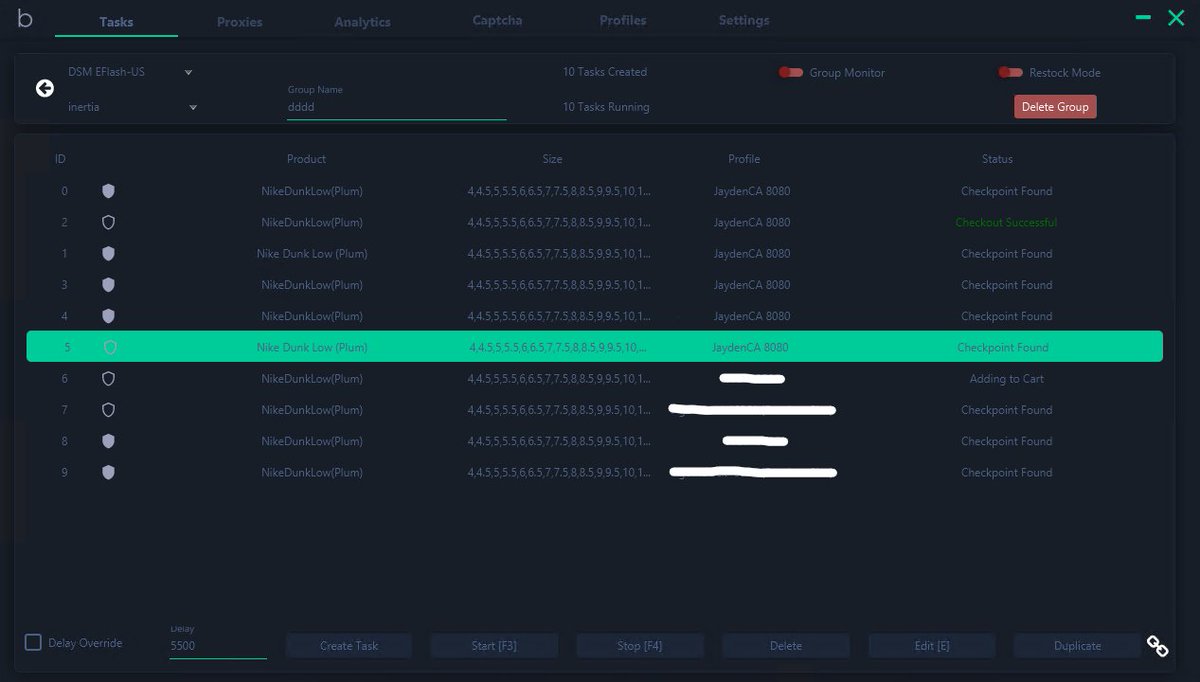
Task: Switch to the Tasks tab
Action: (116, 22)
